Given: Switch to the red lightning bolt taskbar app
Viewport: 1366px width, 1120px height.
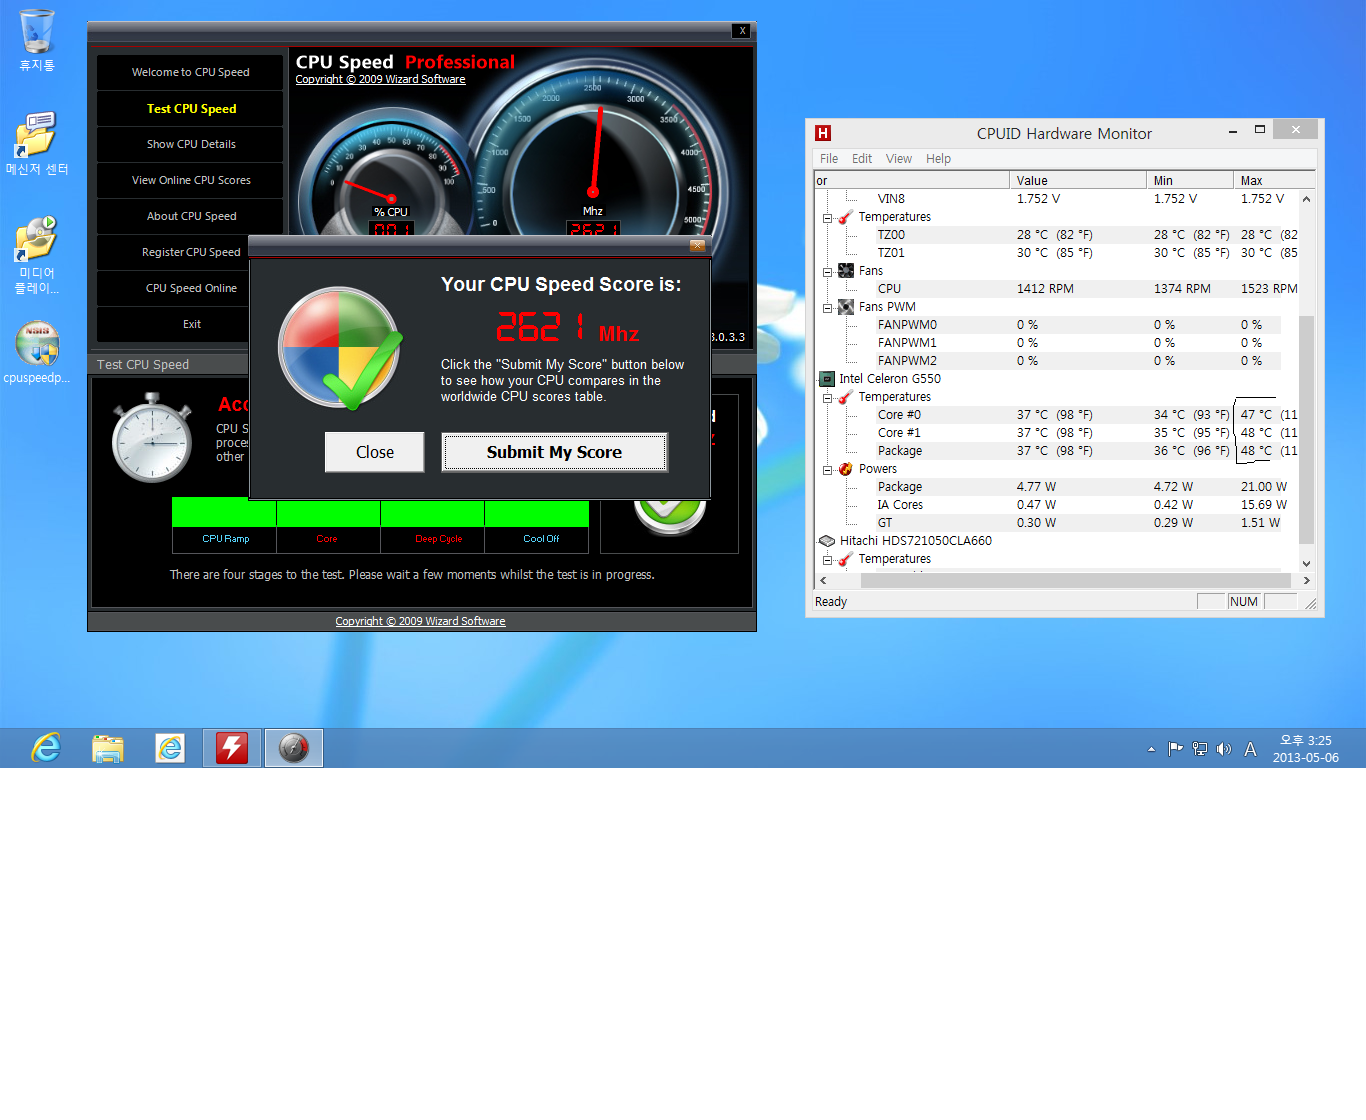Looking at the screenshot, I should [232, 748].
